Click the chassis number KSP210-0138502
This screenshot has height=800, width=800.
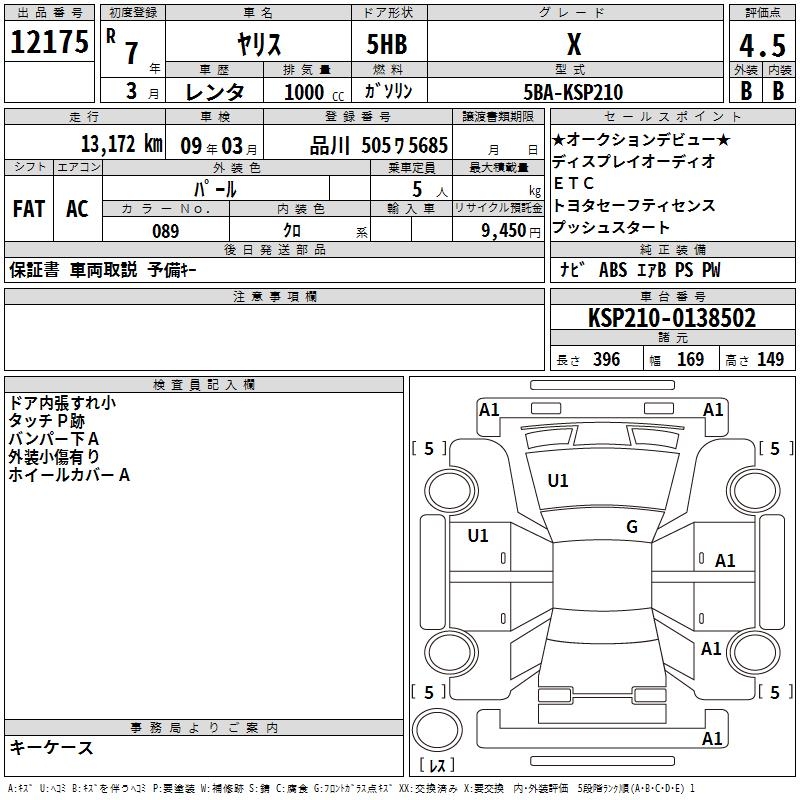672,318
